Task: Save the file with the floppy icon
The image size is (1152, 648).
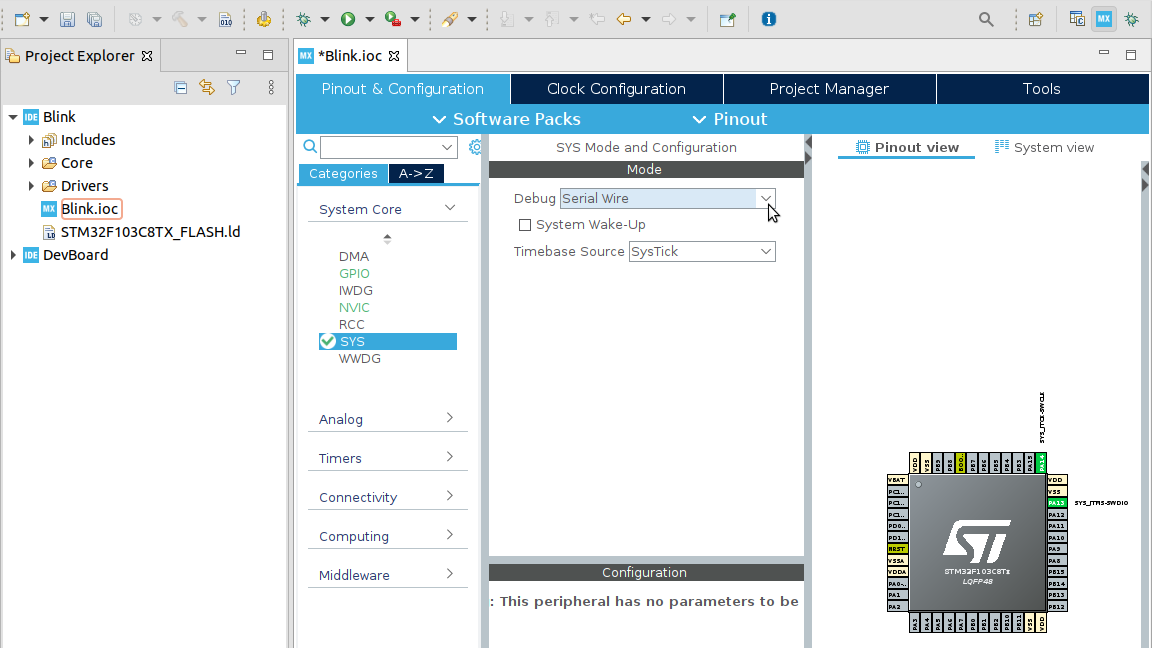Action: [x=68, y=19]
